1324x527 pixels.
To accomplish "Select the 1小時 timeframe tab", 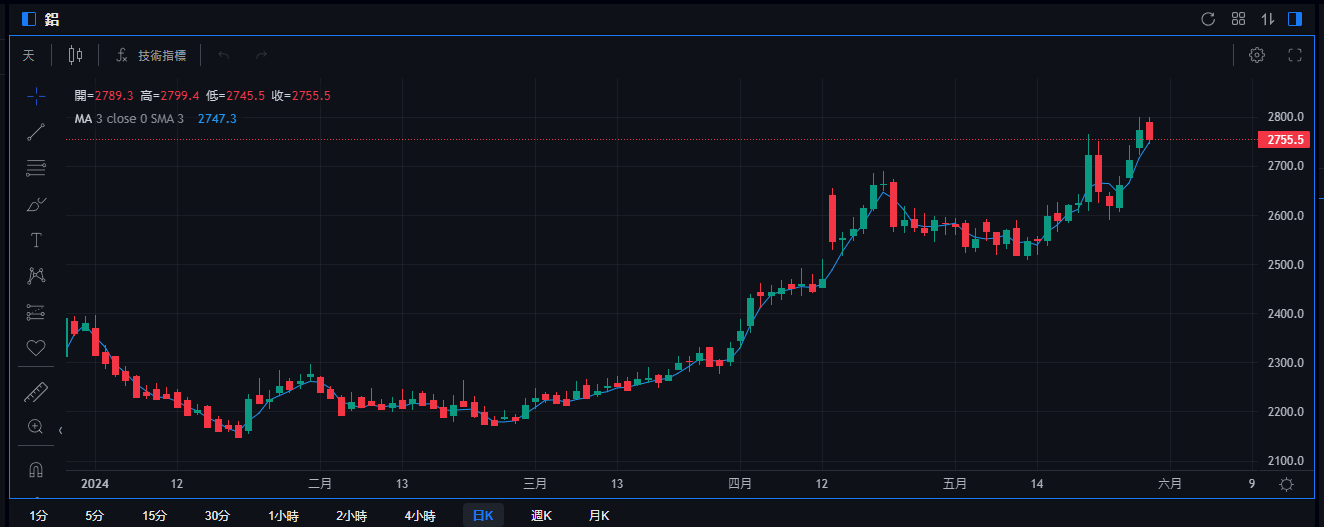I will click(x=283, y=516).
